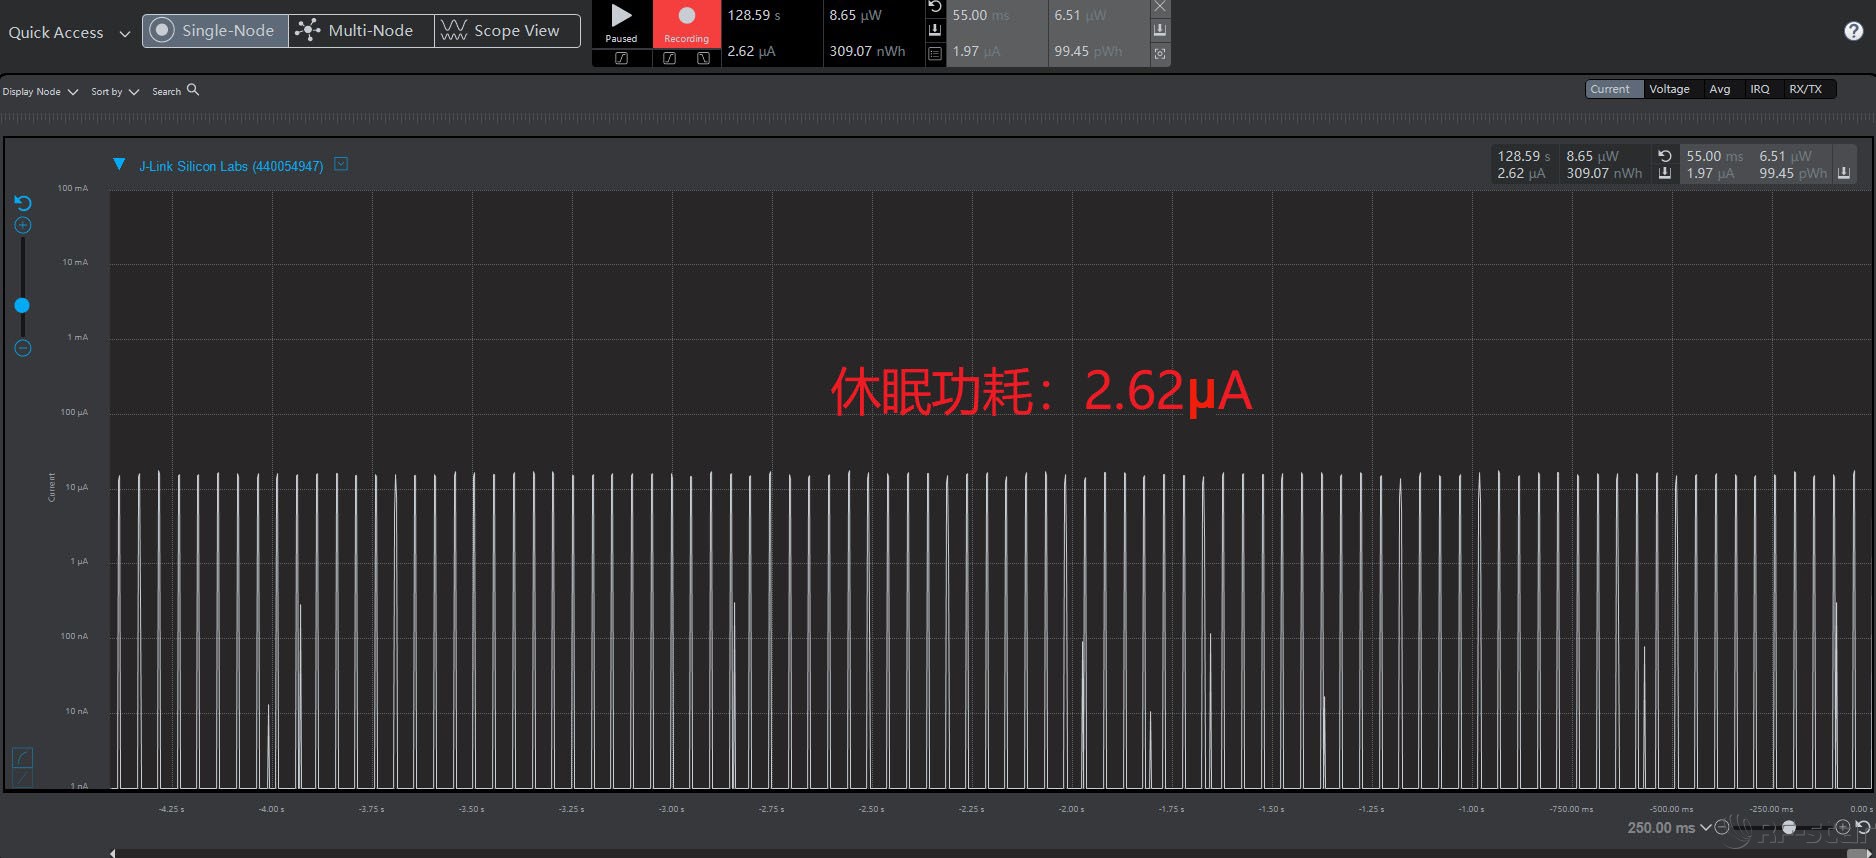Reset total statistics in the top toolbar
The width and height of the screenshot is (1876, 858).
(x=935, y=7)
